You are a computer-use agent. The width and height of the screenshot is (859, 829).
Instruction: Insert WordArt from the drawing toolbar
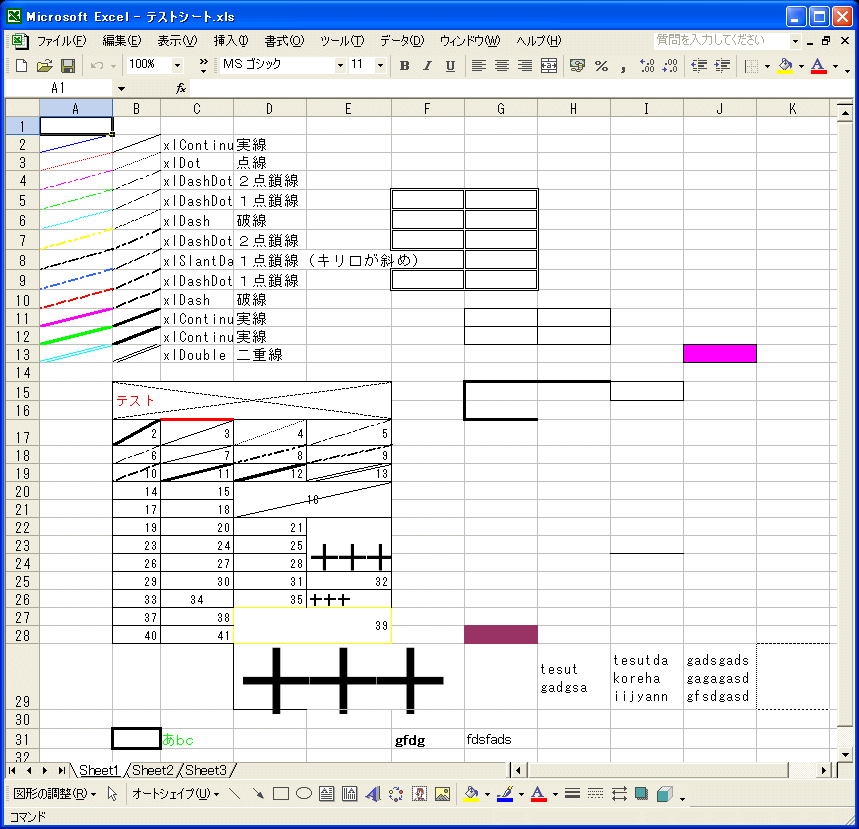(373, 794)
